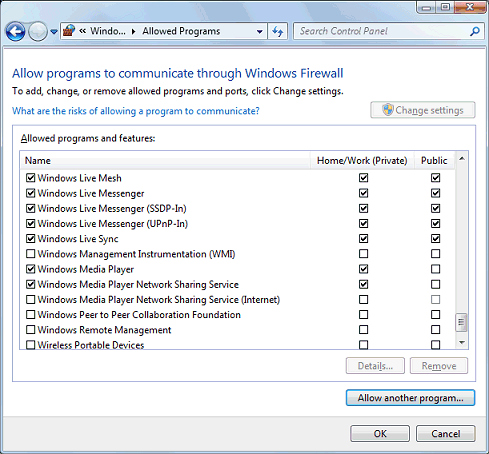
Task: Toggle Windows Live Messenger (SSDP-In) Public checkbox
Action: 435,208
